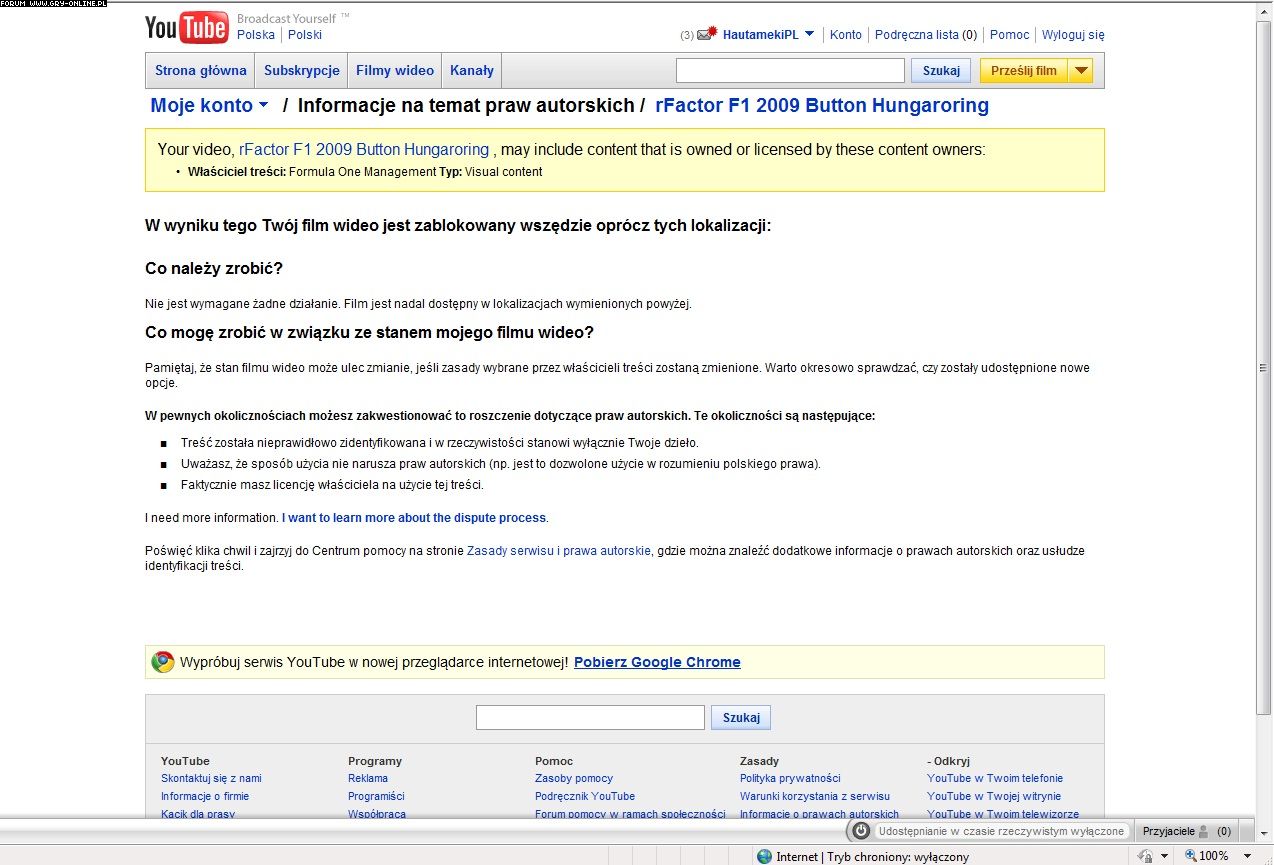Open video link in yellow notice

pyautogui.click(x=364, y=150)
